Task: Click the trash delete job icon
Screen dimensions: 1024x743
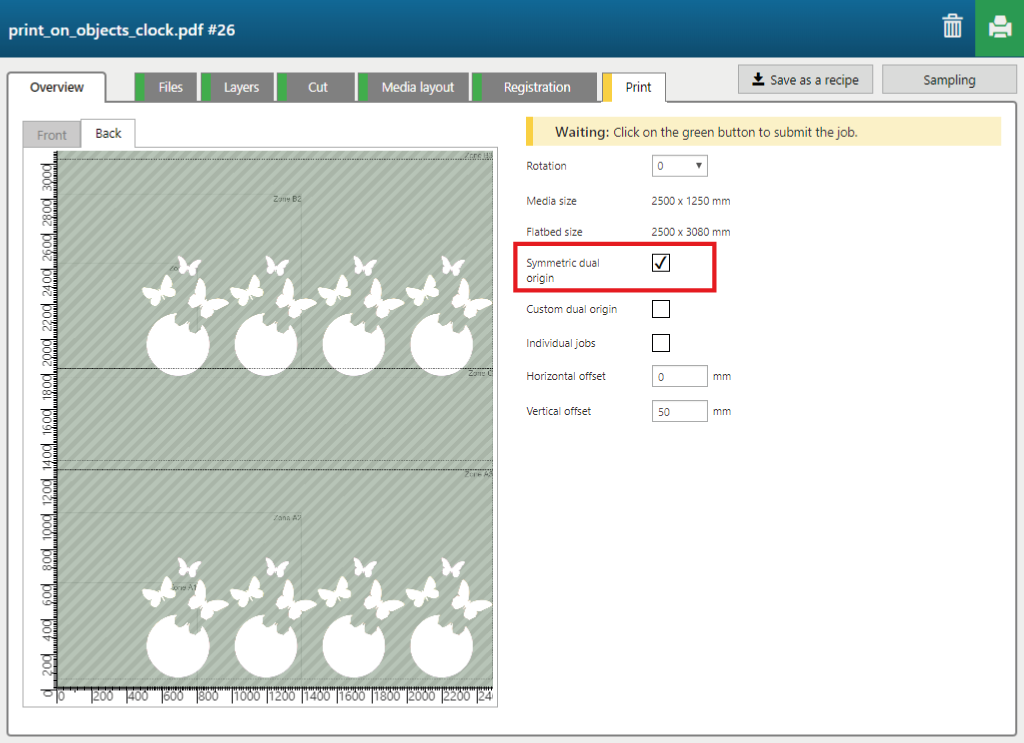Action: tap(952, 27)
